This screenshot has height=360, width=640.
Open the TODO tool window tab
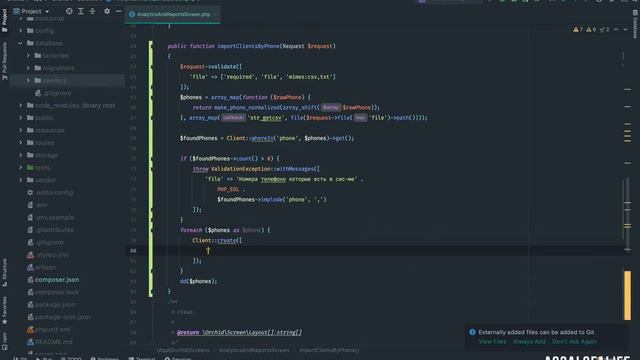(71, 358)
